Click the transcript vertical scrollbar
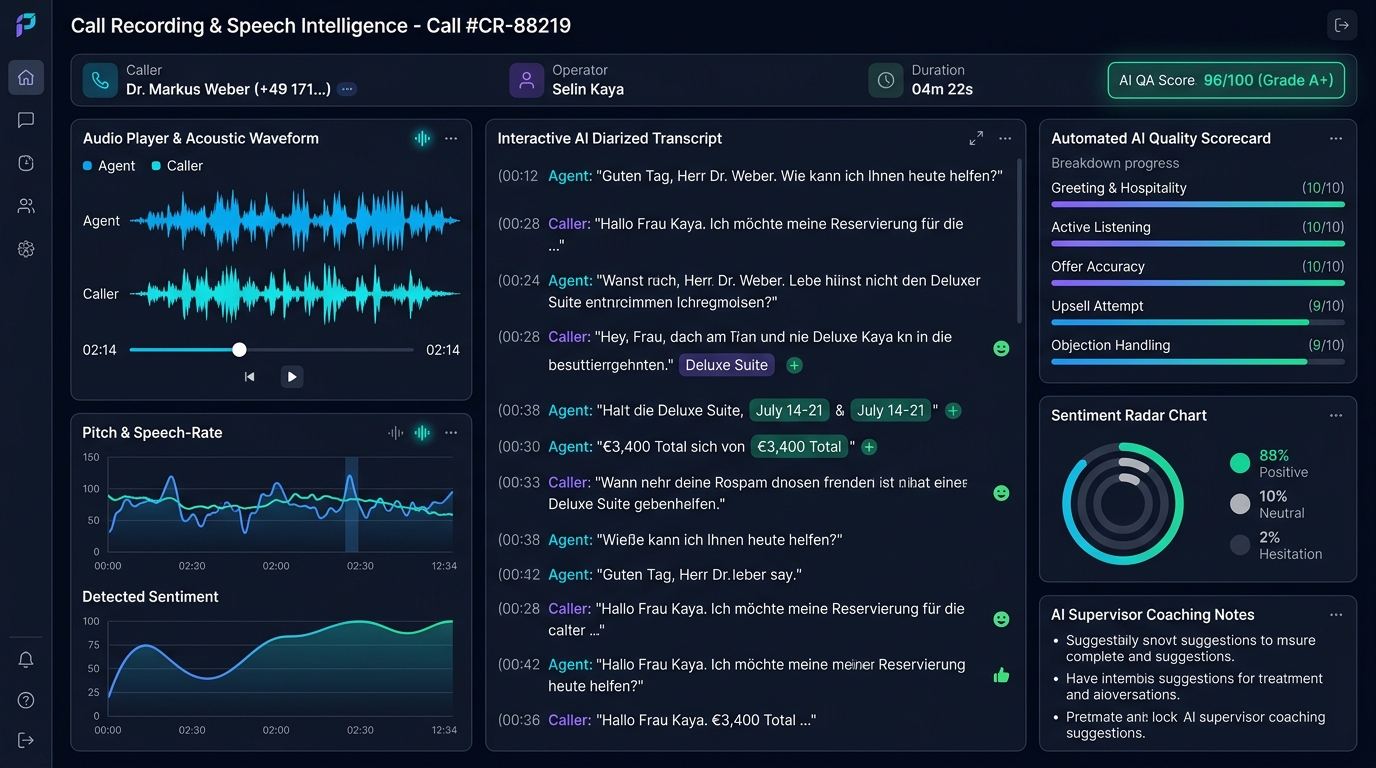Viewport: 1376px width, 768px height. coord(1019,240)
